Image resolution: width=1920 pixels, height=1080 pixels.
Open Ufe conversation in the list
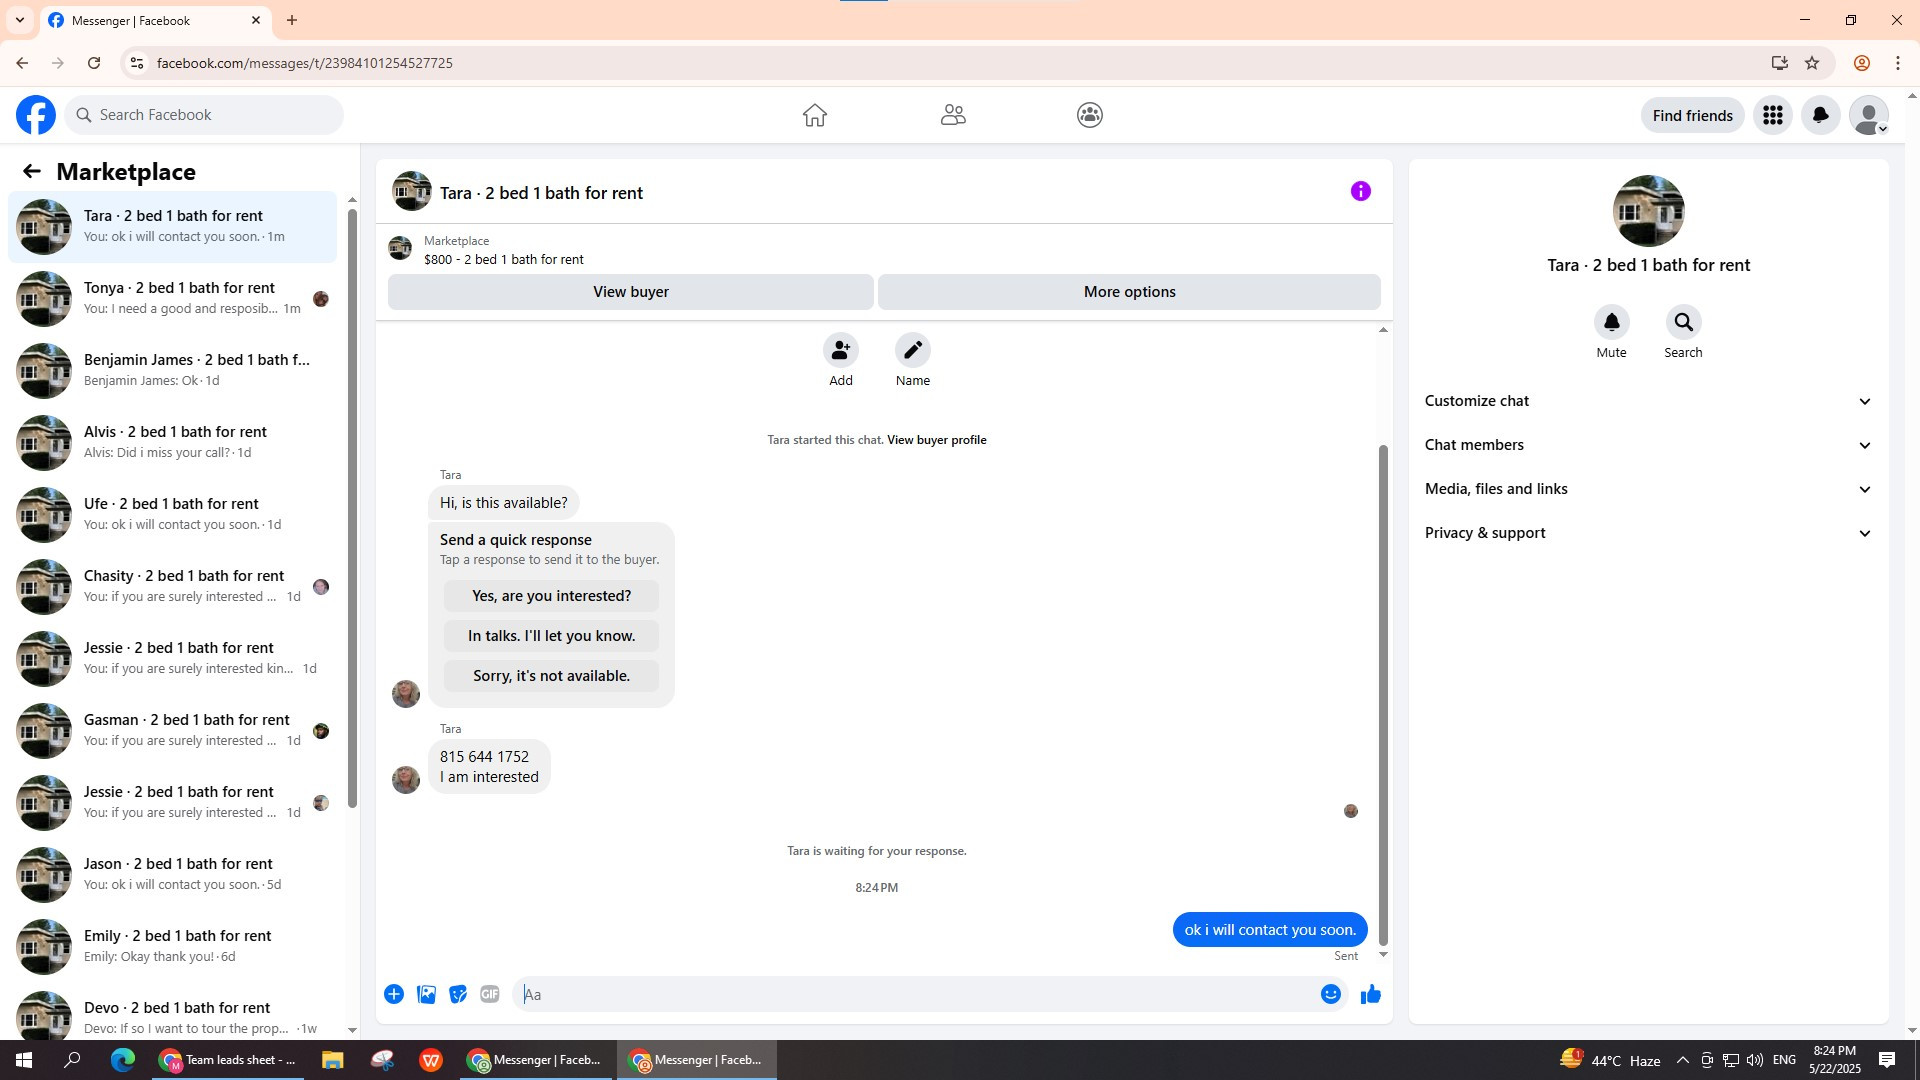point(172,515)
